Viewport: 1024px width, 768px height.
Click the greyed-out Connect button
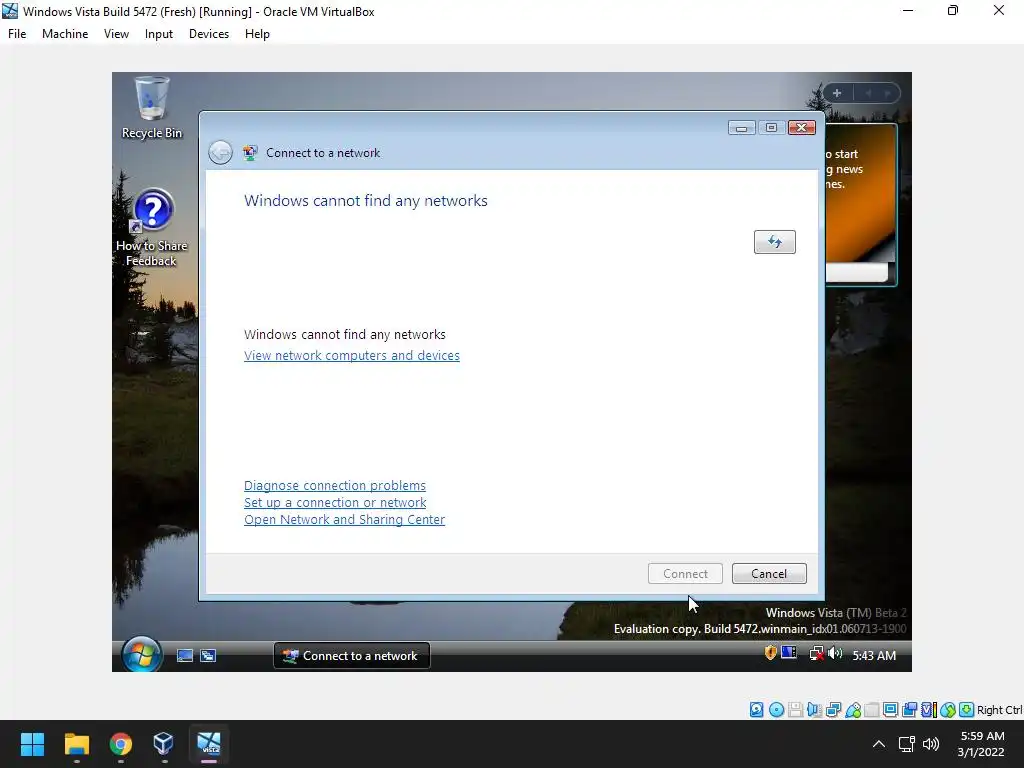coord(685,573)
